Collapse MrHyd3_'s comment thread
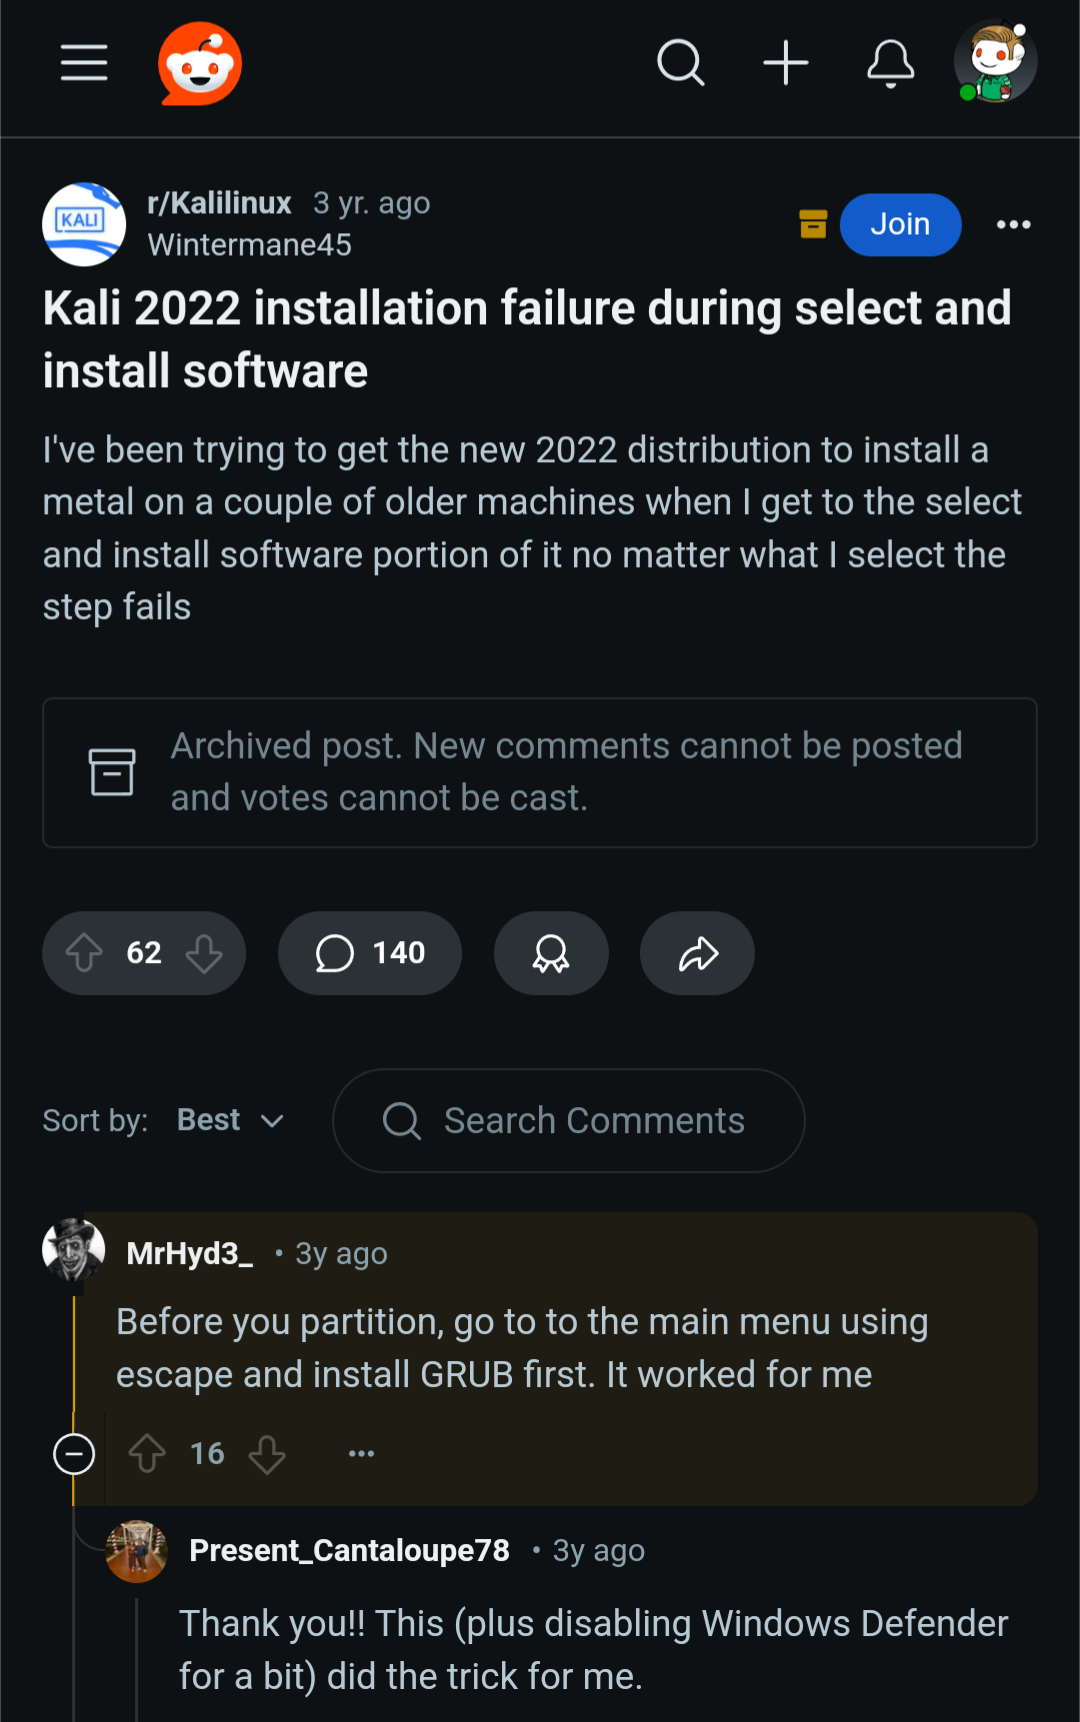The width and height of the screenshot is (1080, 1722). pos(74,1453)
